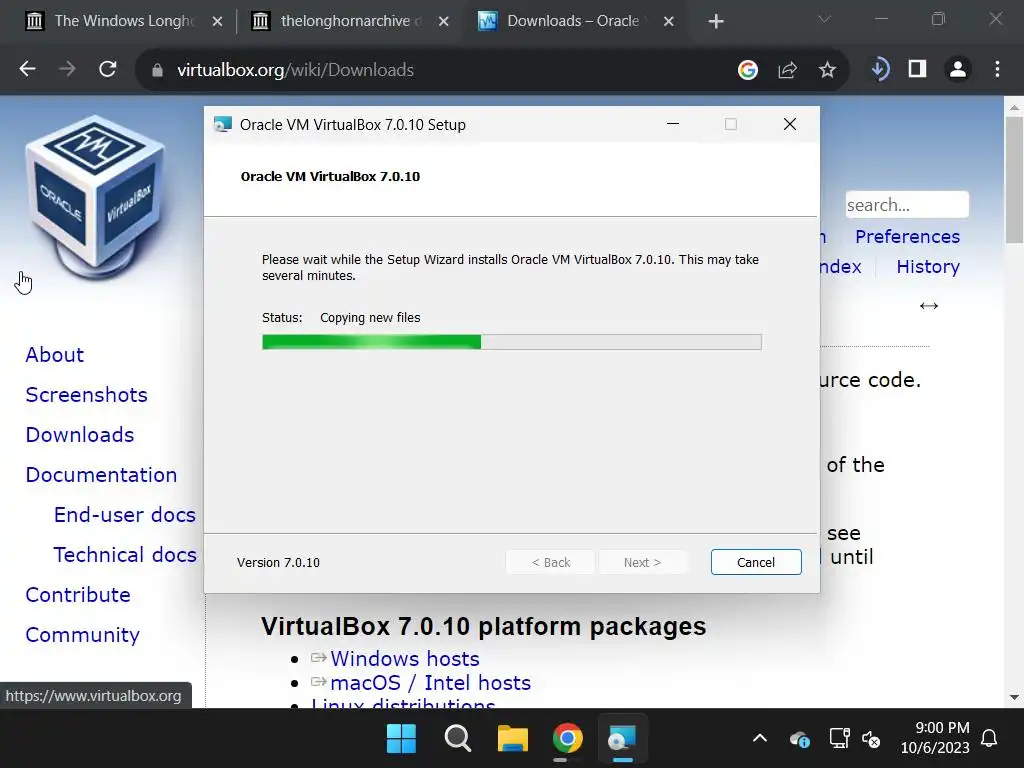Screen dimensions: 1024x768
Task: Click VirtualBox installer taskbar icon
Action: click(x=622, y=739)
